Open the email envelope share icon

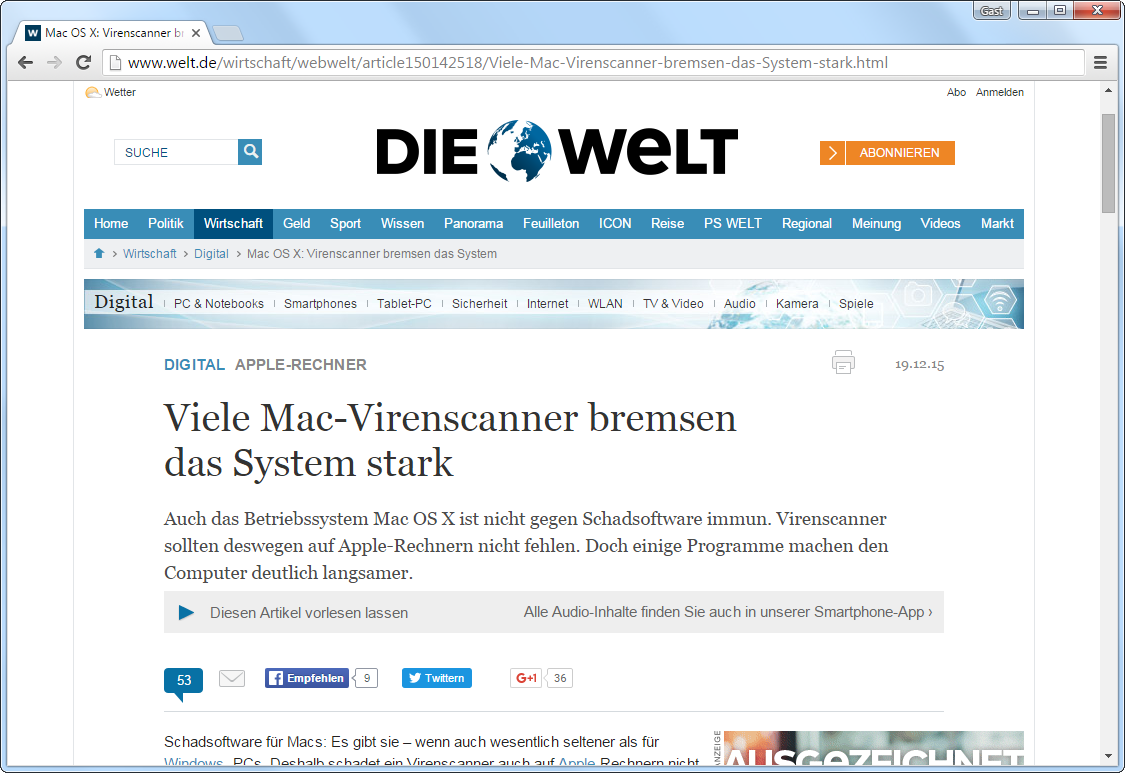click(x=232, y=679)
